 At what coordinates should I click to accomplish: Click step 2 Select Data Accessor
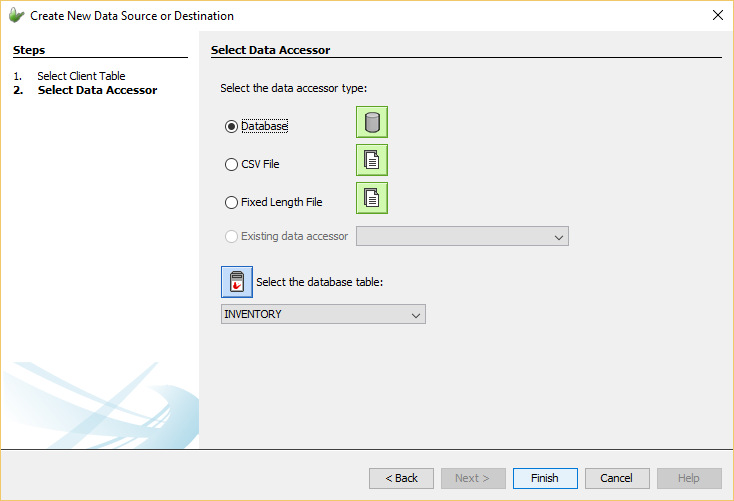click(97, 90)
